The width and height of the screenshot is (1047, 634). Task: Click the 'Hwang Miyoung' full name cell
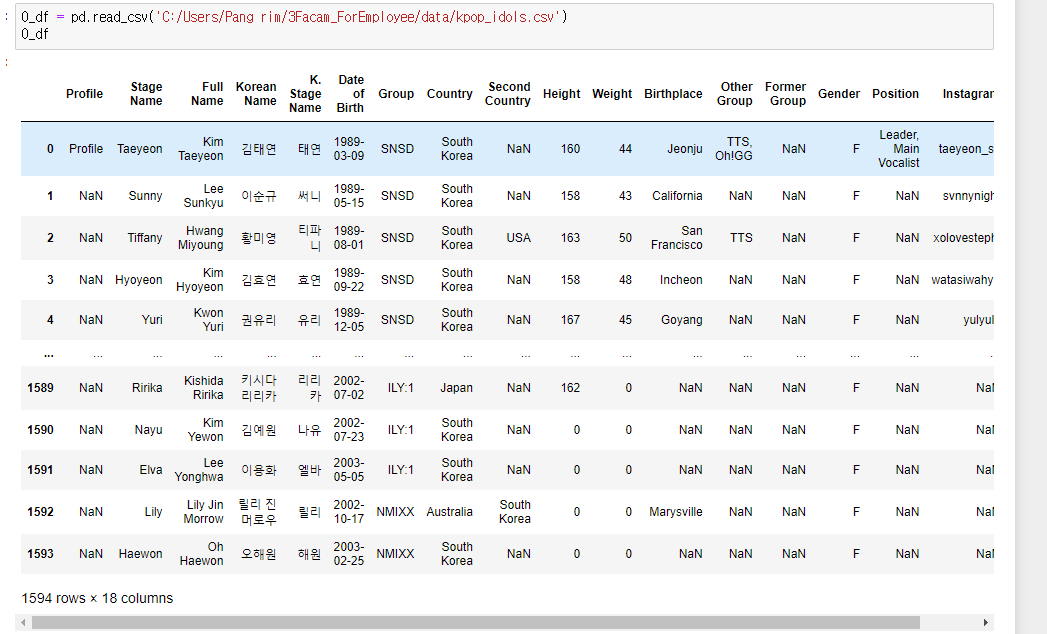tap(201, 238)
